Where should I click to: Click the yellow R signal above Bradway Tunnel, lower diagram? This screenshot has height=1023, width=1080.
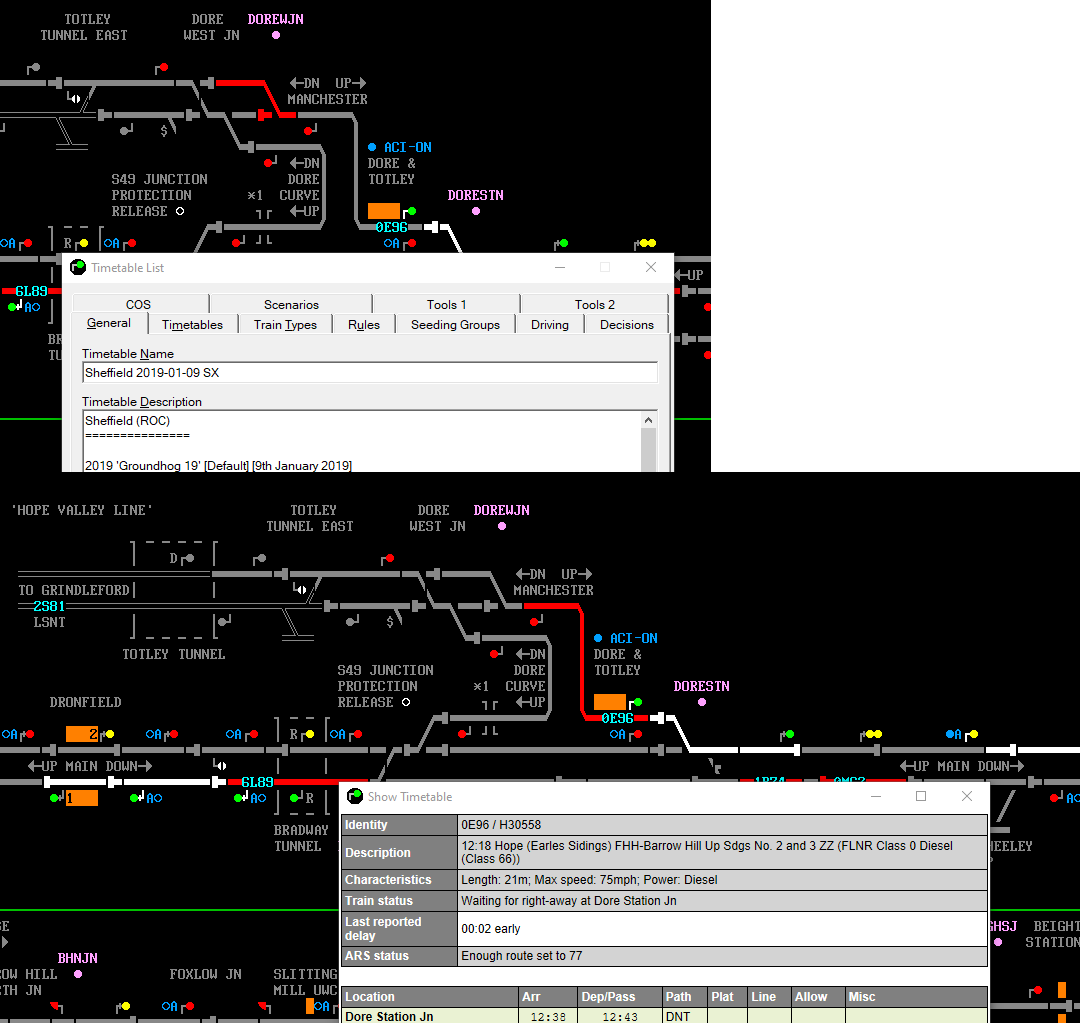tap(310, 734)
